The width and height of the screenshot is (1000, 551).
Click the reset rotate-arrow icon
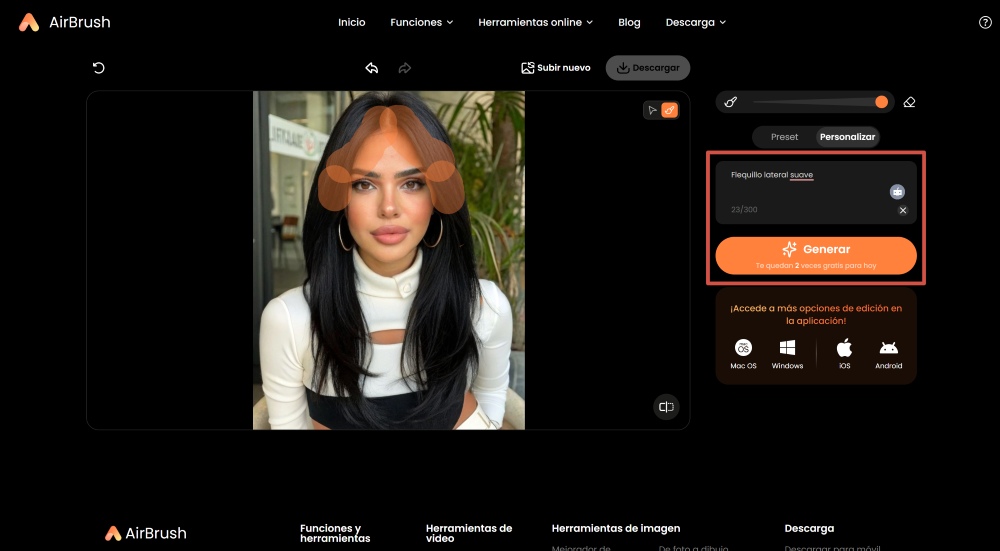click(98, 68)
